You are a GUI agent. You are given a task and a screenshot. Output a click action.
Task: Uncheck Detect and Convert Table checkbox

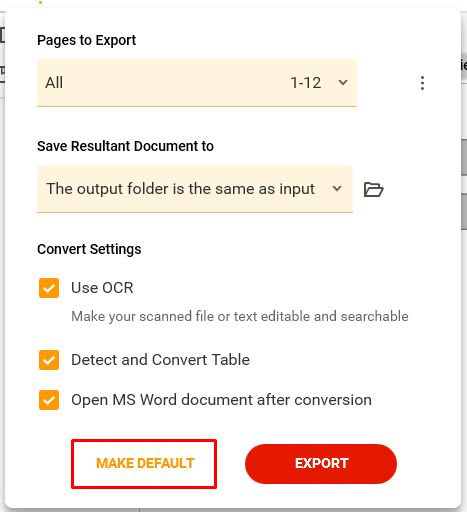pos(49,360)
